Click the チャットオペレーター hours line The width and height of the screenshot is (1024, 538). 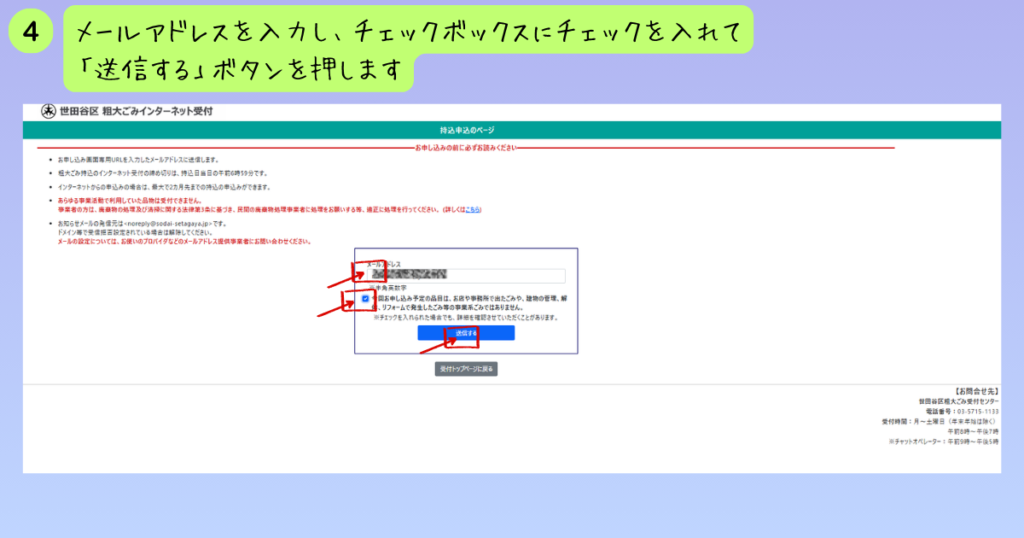944,442
